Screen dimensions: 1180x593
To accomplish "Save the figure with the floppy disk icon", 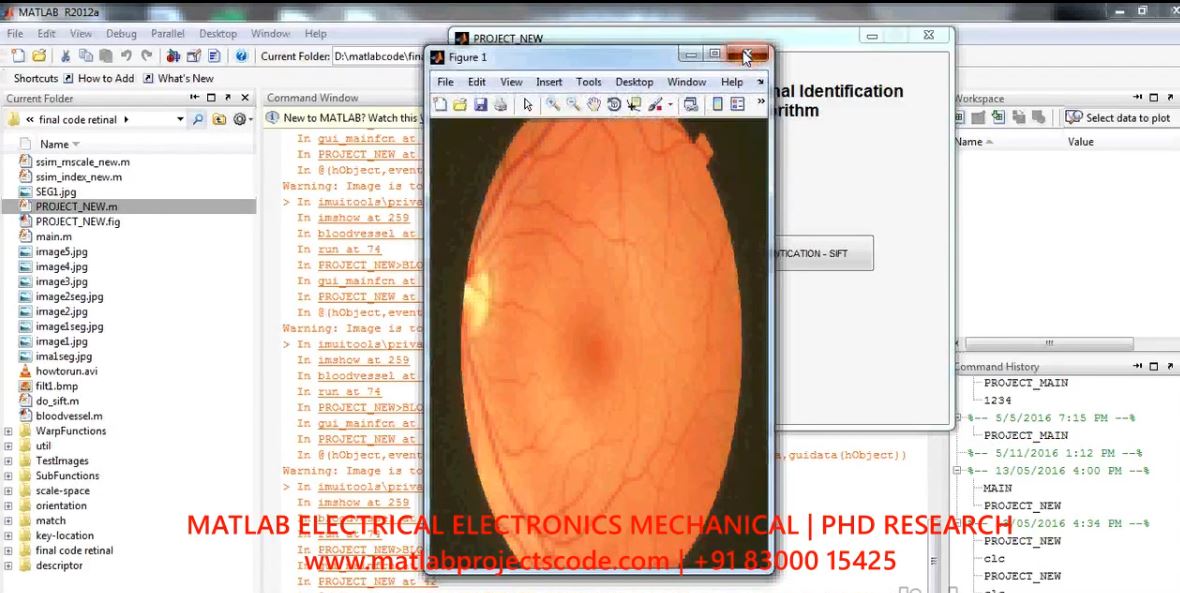I will pyautogui.click(x=480, y=105).
